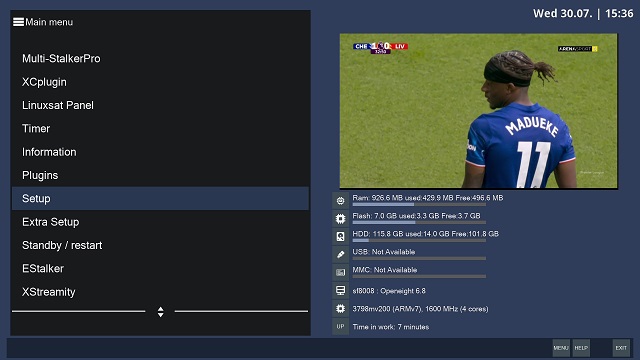The image size is (640, 360).
Task: Open Multi-StalkerPro menu entry
Action: [160, 58]
